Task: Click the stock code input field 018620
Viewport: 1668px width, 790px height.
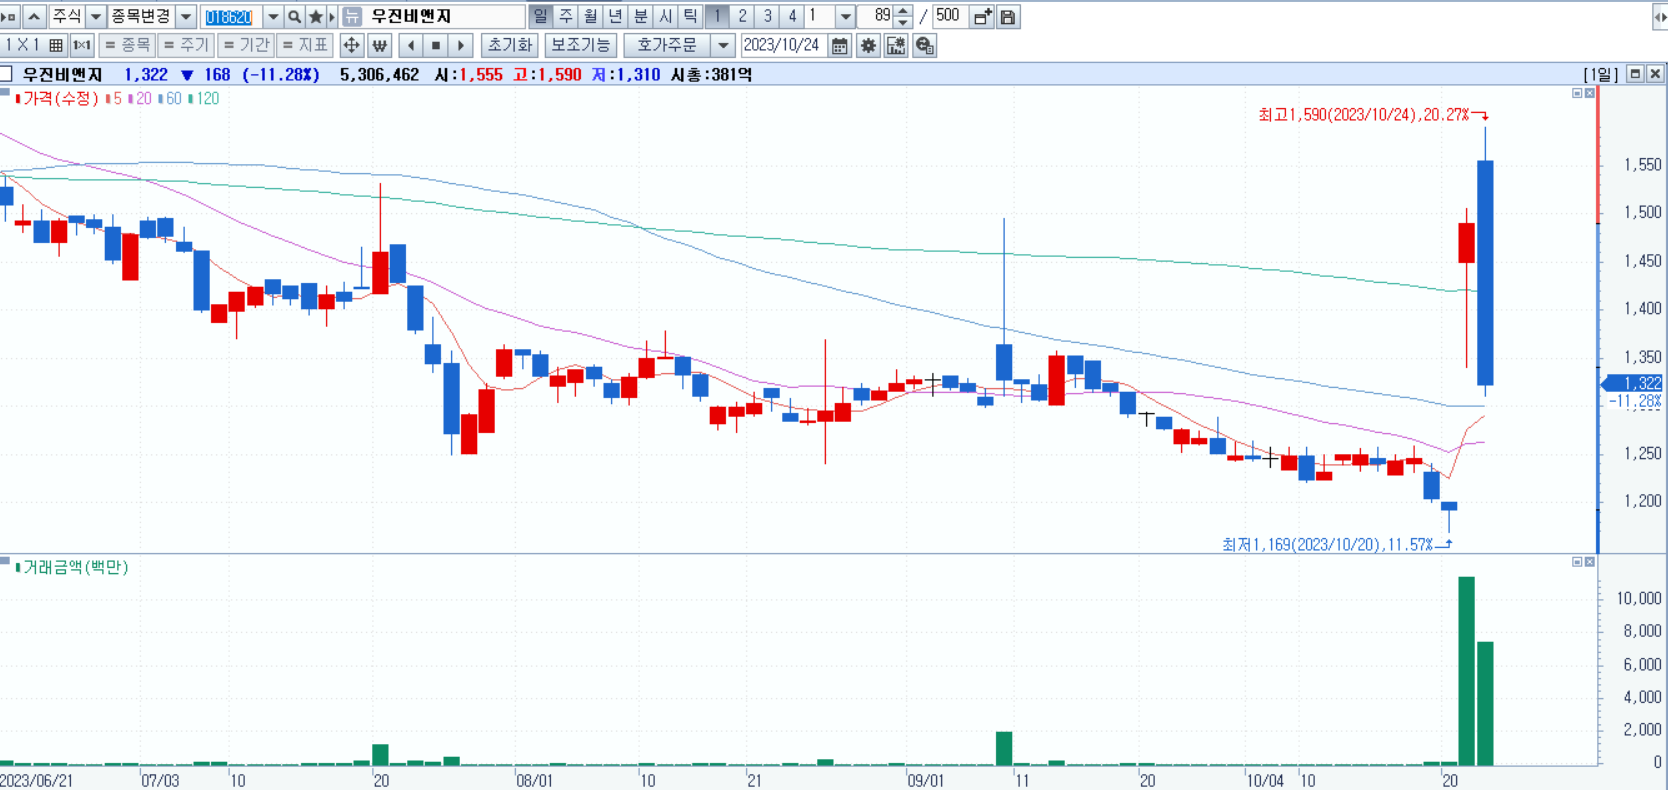Action: pyautogui.click(x=231, y=16)
